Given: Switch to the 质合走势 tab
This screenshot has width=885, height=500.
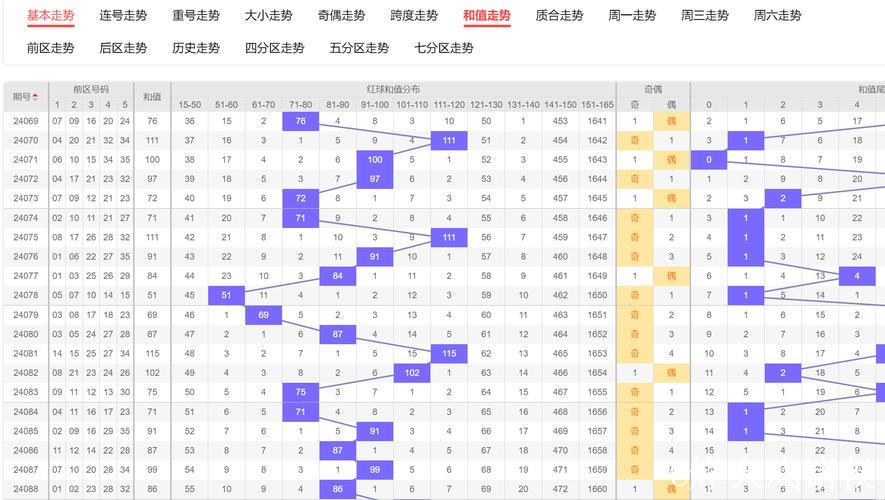Looking at the screenshot, I should click(x=559, y=16).
